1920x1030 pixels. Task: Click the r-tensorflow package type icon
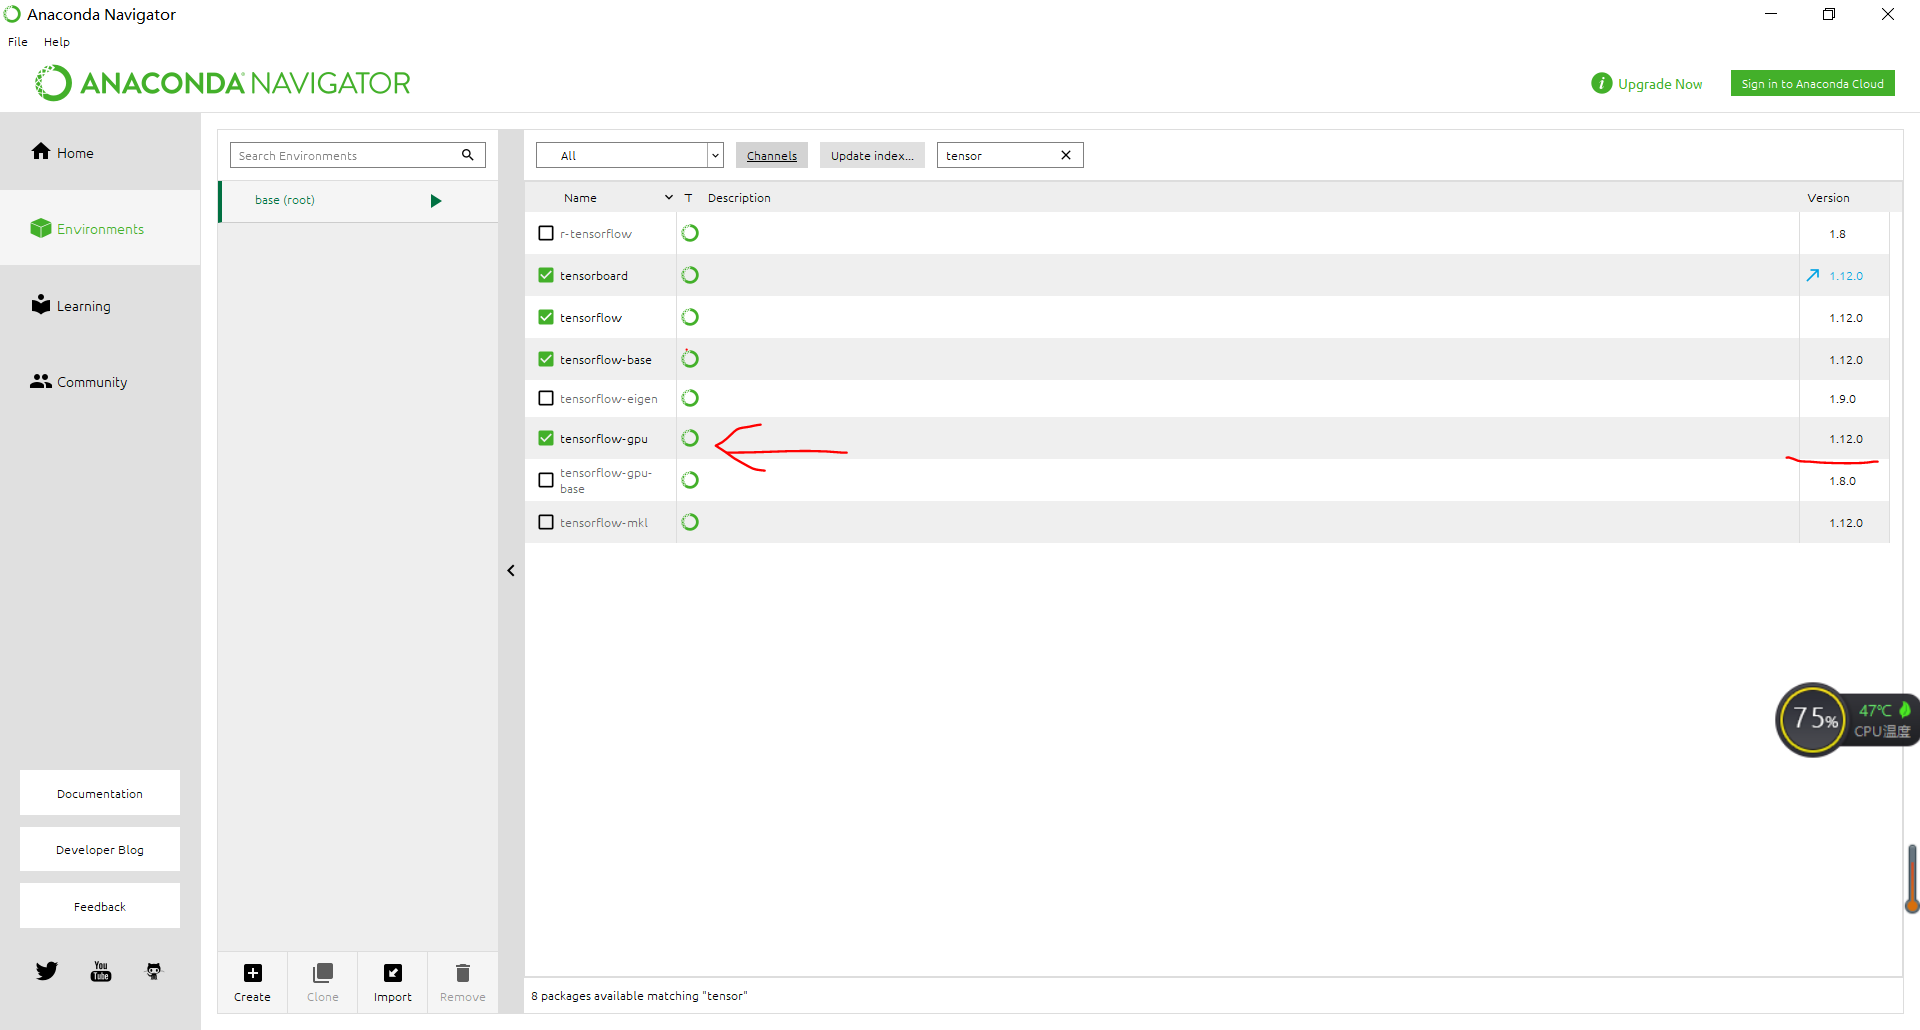pyautogui.click(x=690, y=233)
